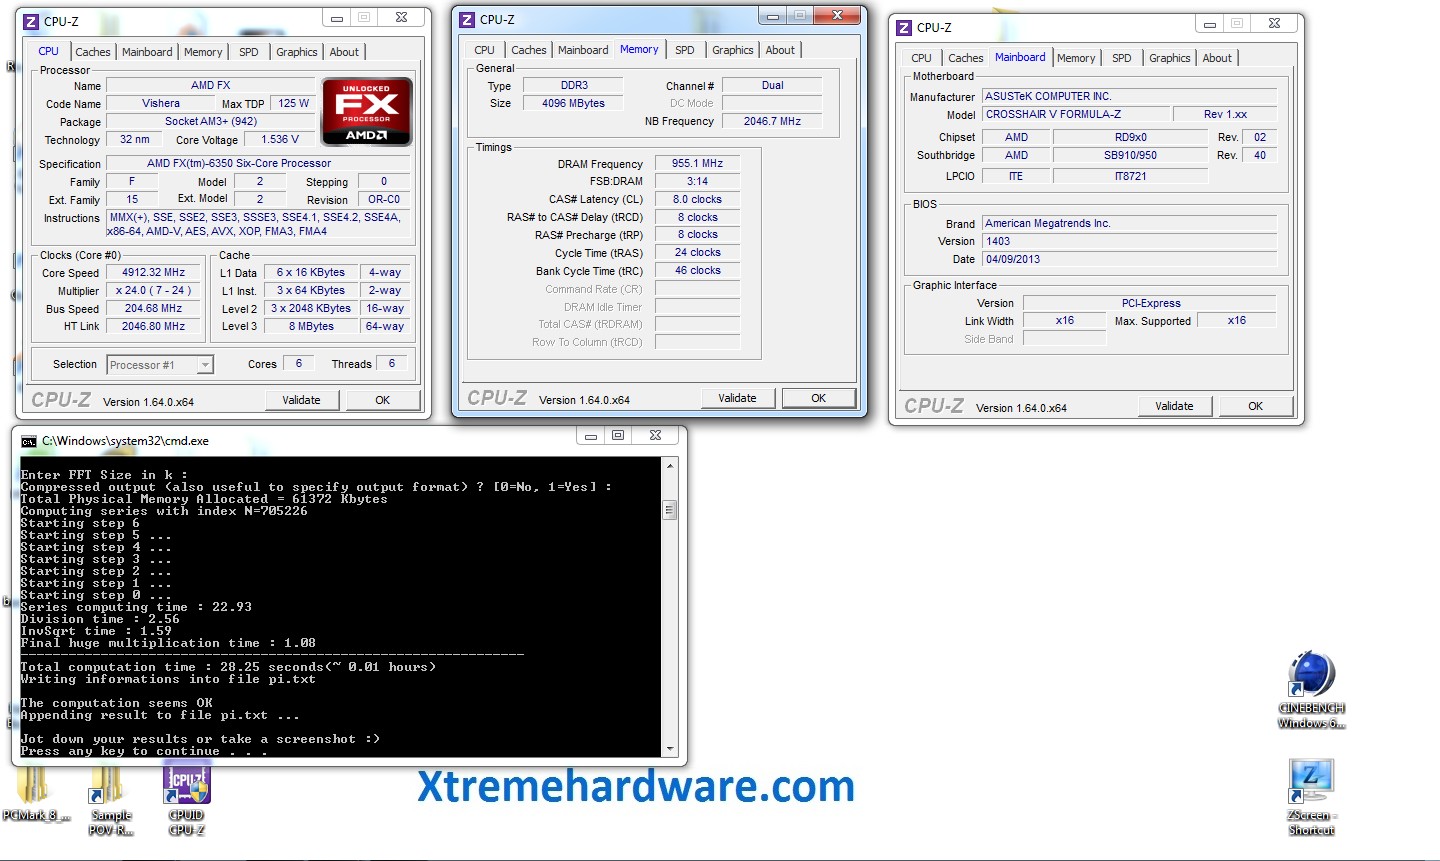Click the Max TDP 125 W value
The width and height of the screenshot is (1440, 861).
click(293, 103)
